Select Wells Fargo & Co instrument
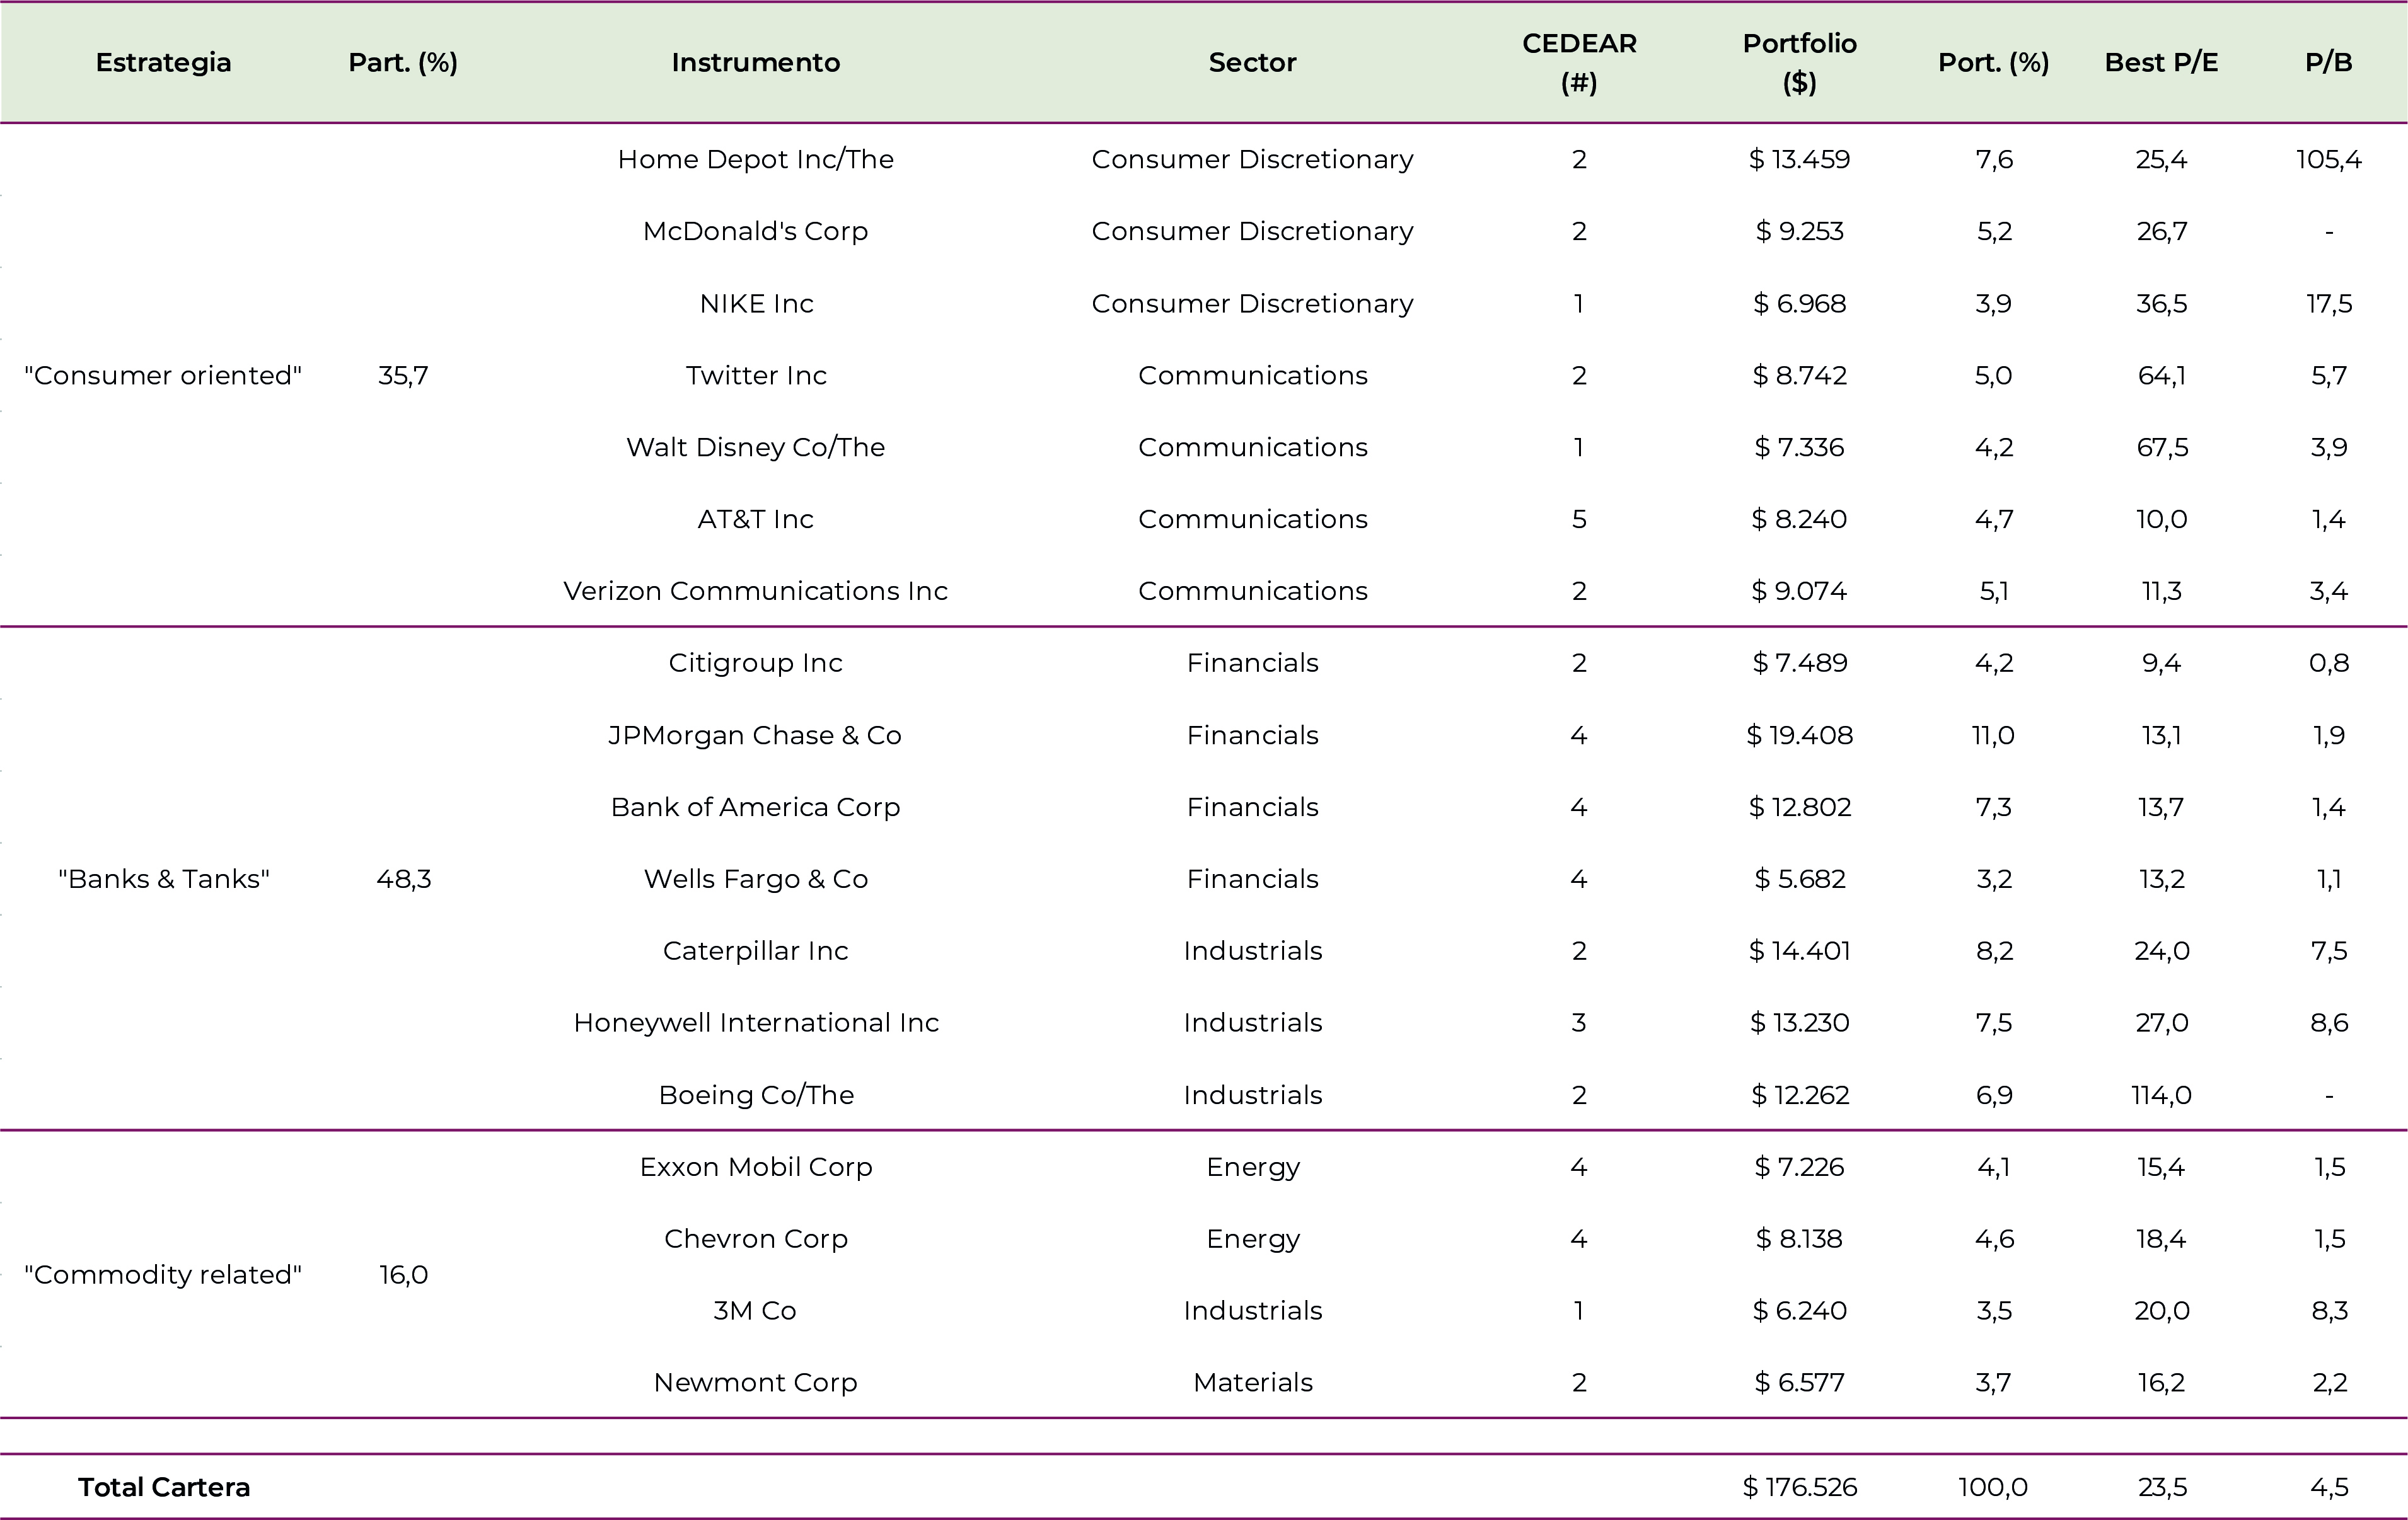 coord(755,879)
